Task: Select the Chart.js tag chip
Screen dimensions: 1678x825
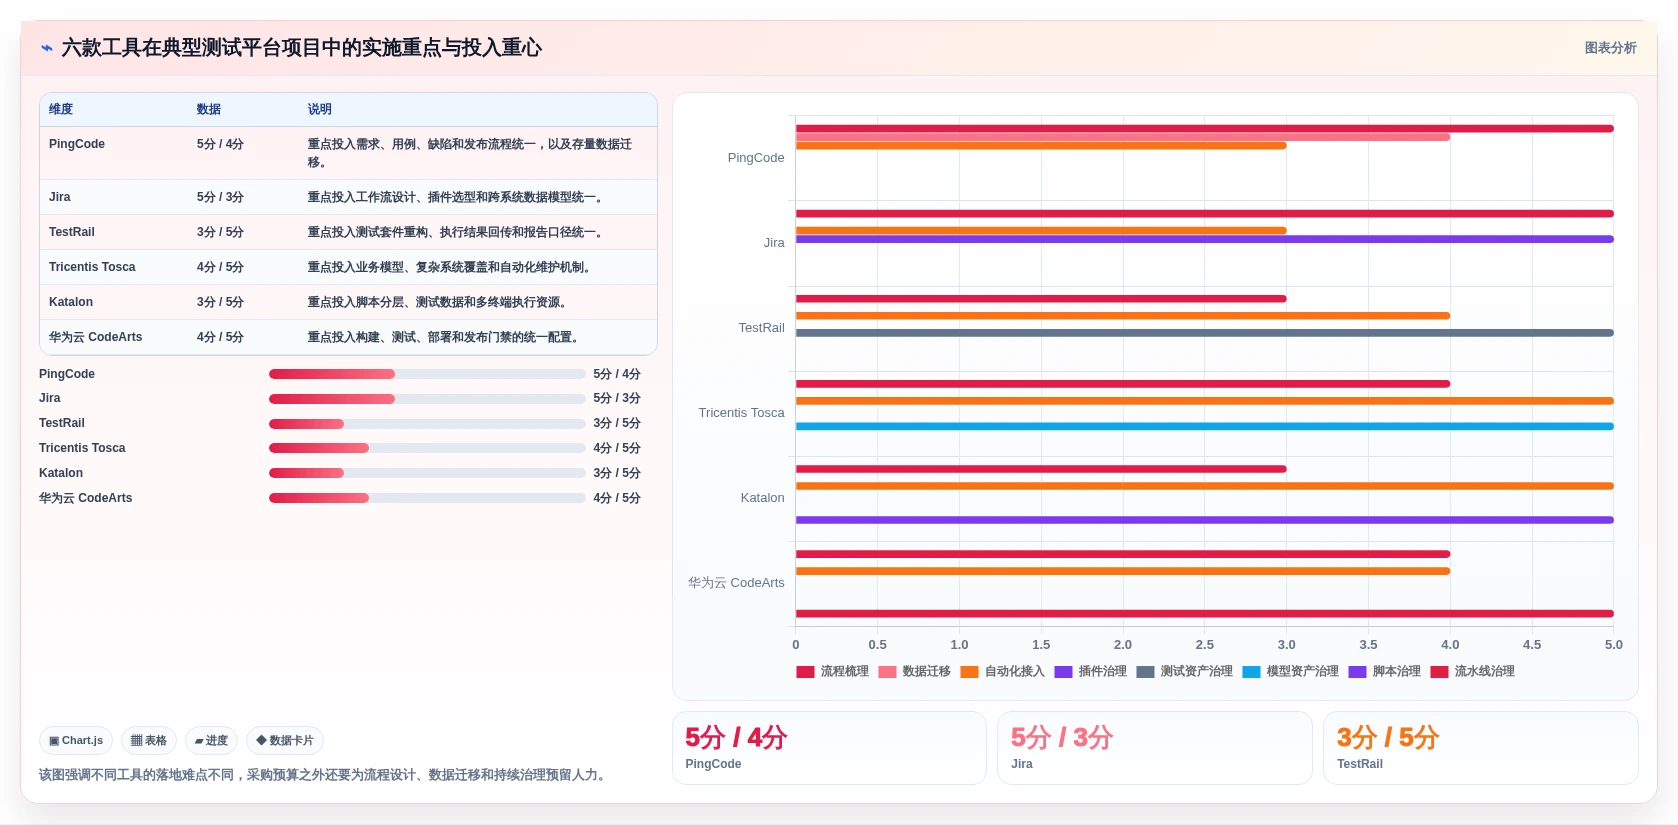Action: tap(76, 741)
